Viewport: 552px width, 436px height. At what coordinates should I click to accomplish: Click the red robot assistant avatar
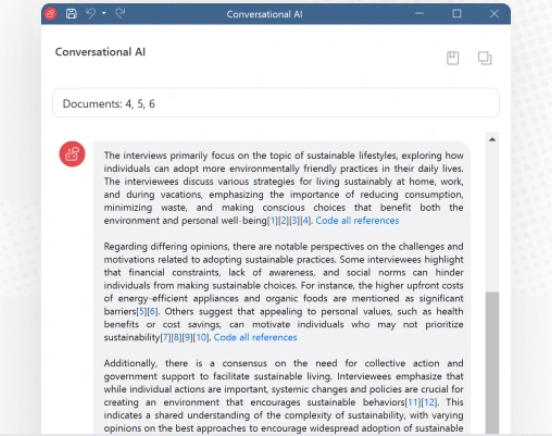coord(72,154)
